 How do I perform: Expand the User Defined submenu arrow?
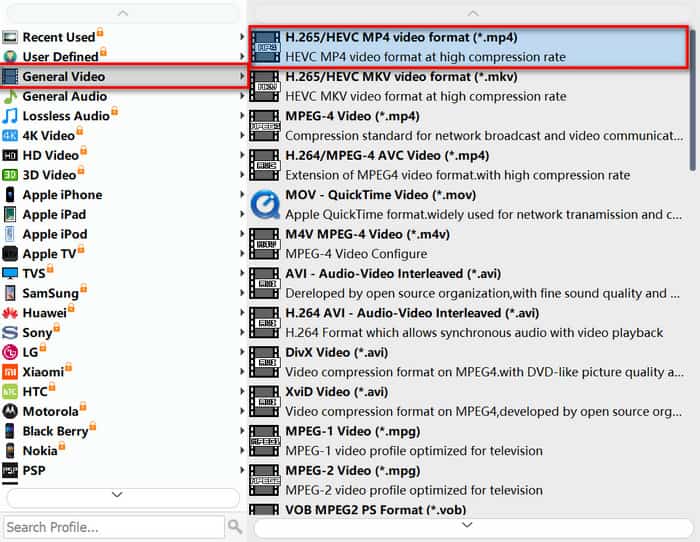[x=242, y=56]
